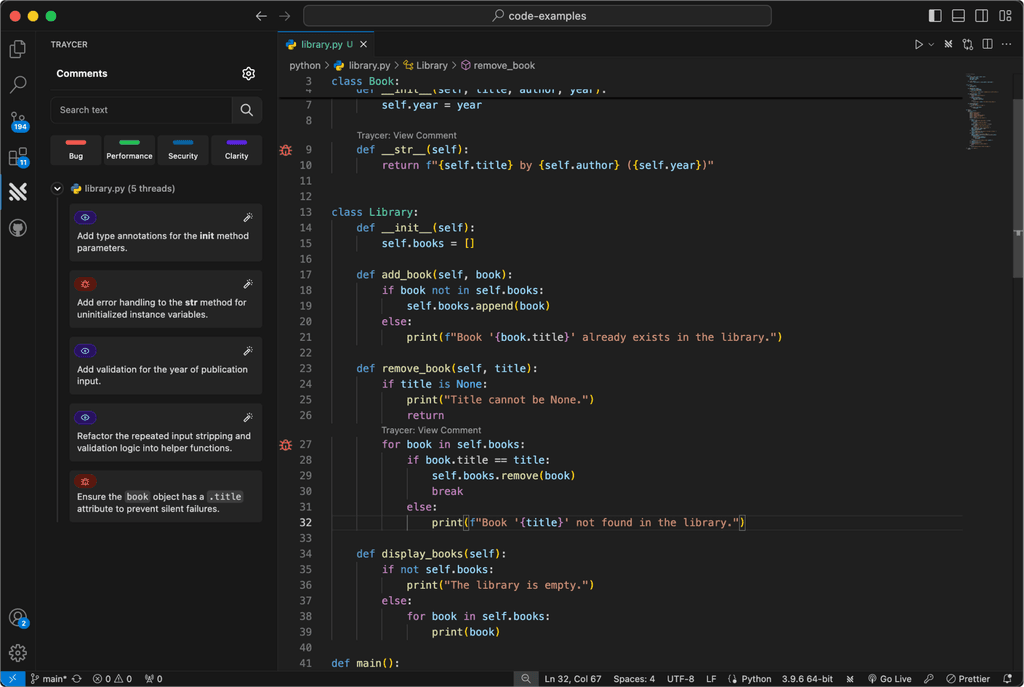Click "Traycer: View Comment" above __str__ method
This screenshot has width=1024, height=687.
(406, 135)
